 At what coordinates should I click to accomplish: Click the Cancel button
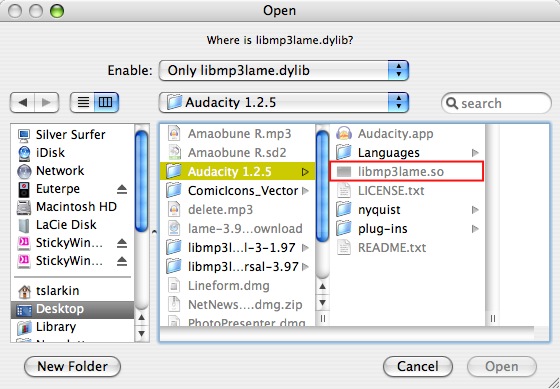click(418, 366)
